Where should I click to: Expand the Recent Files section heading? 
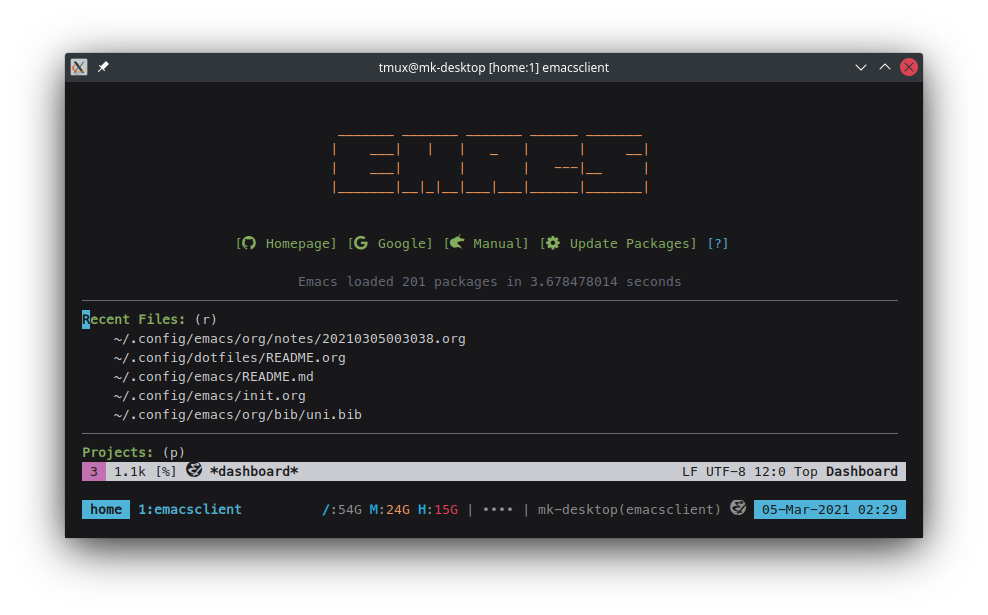(x=134, y=319)
